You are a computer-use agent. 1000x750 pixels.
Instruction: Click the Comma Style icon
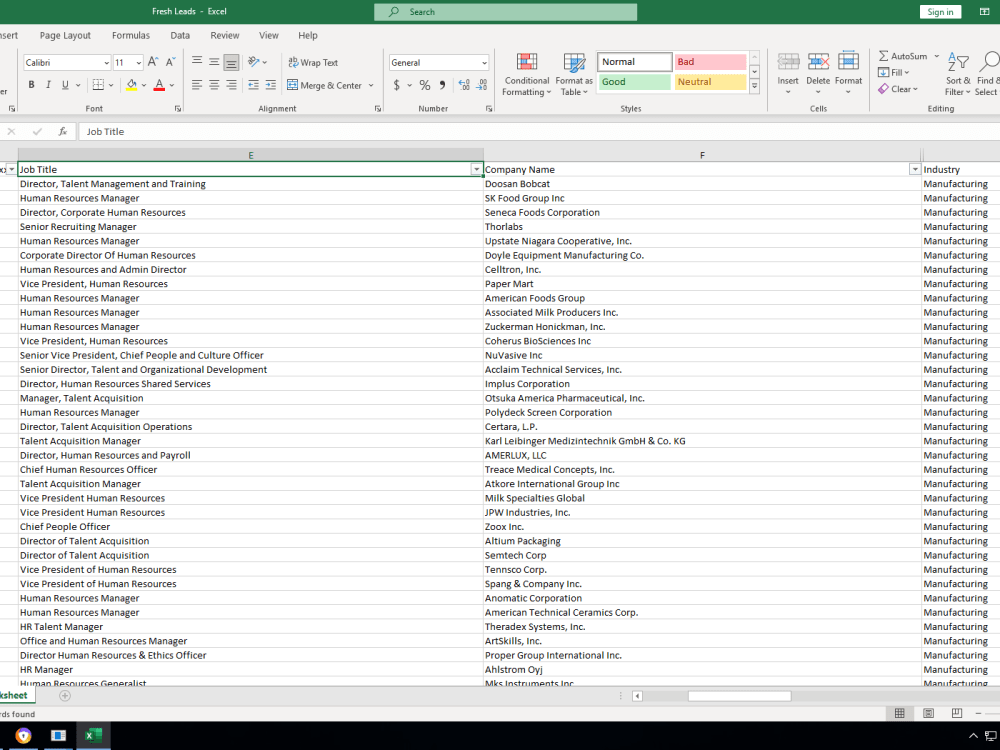pyautogui.click(x=442, y=85)
